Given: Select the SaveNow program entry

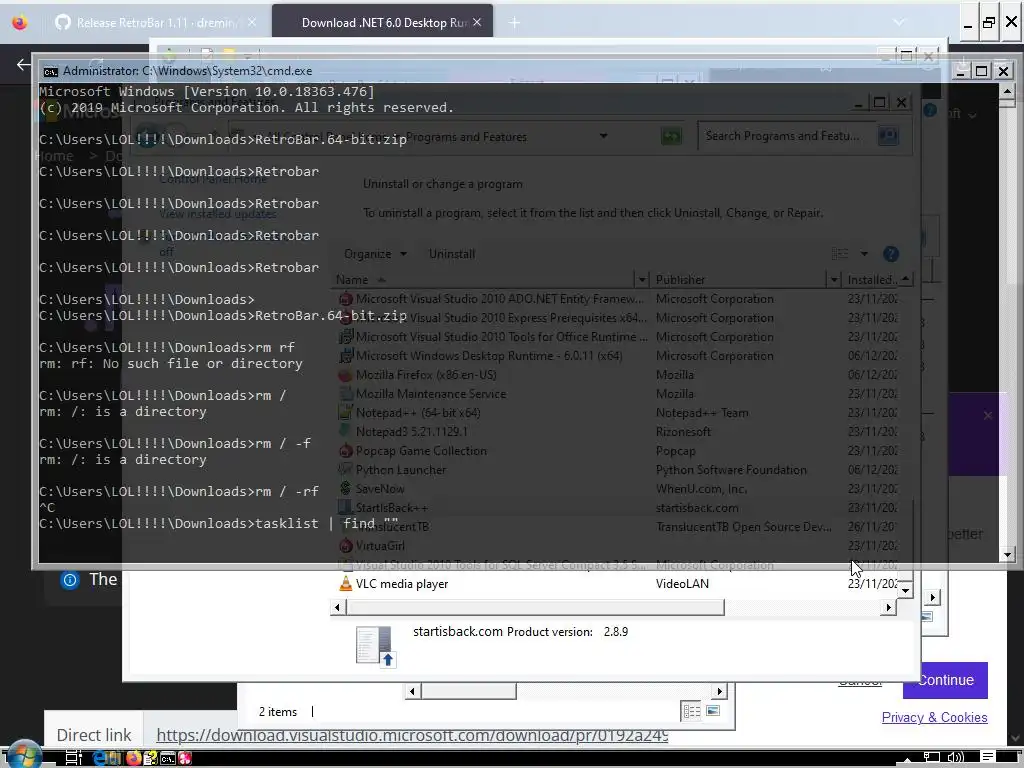Looking at the screenshot, I should [x=617, y=488].
